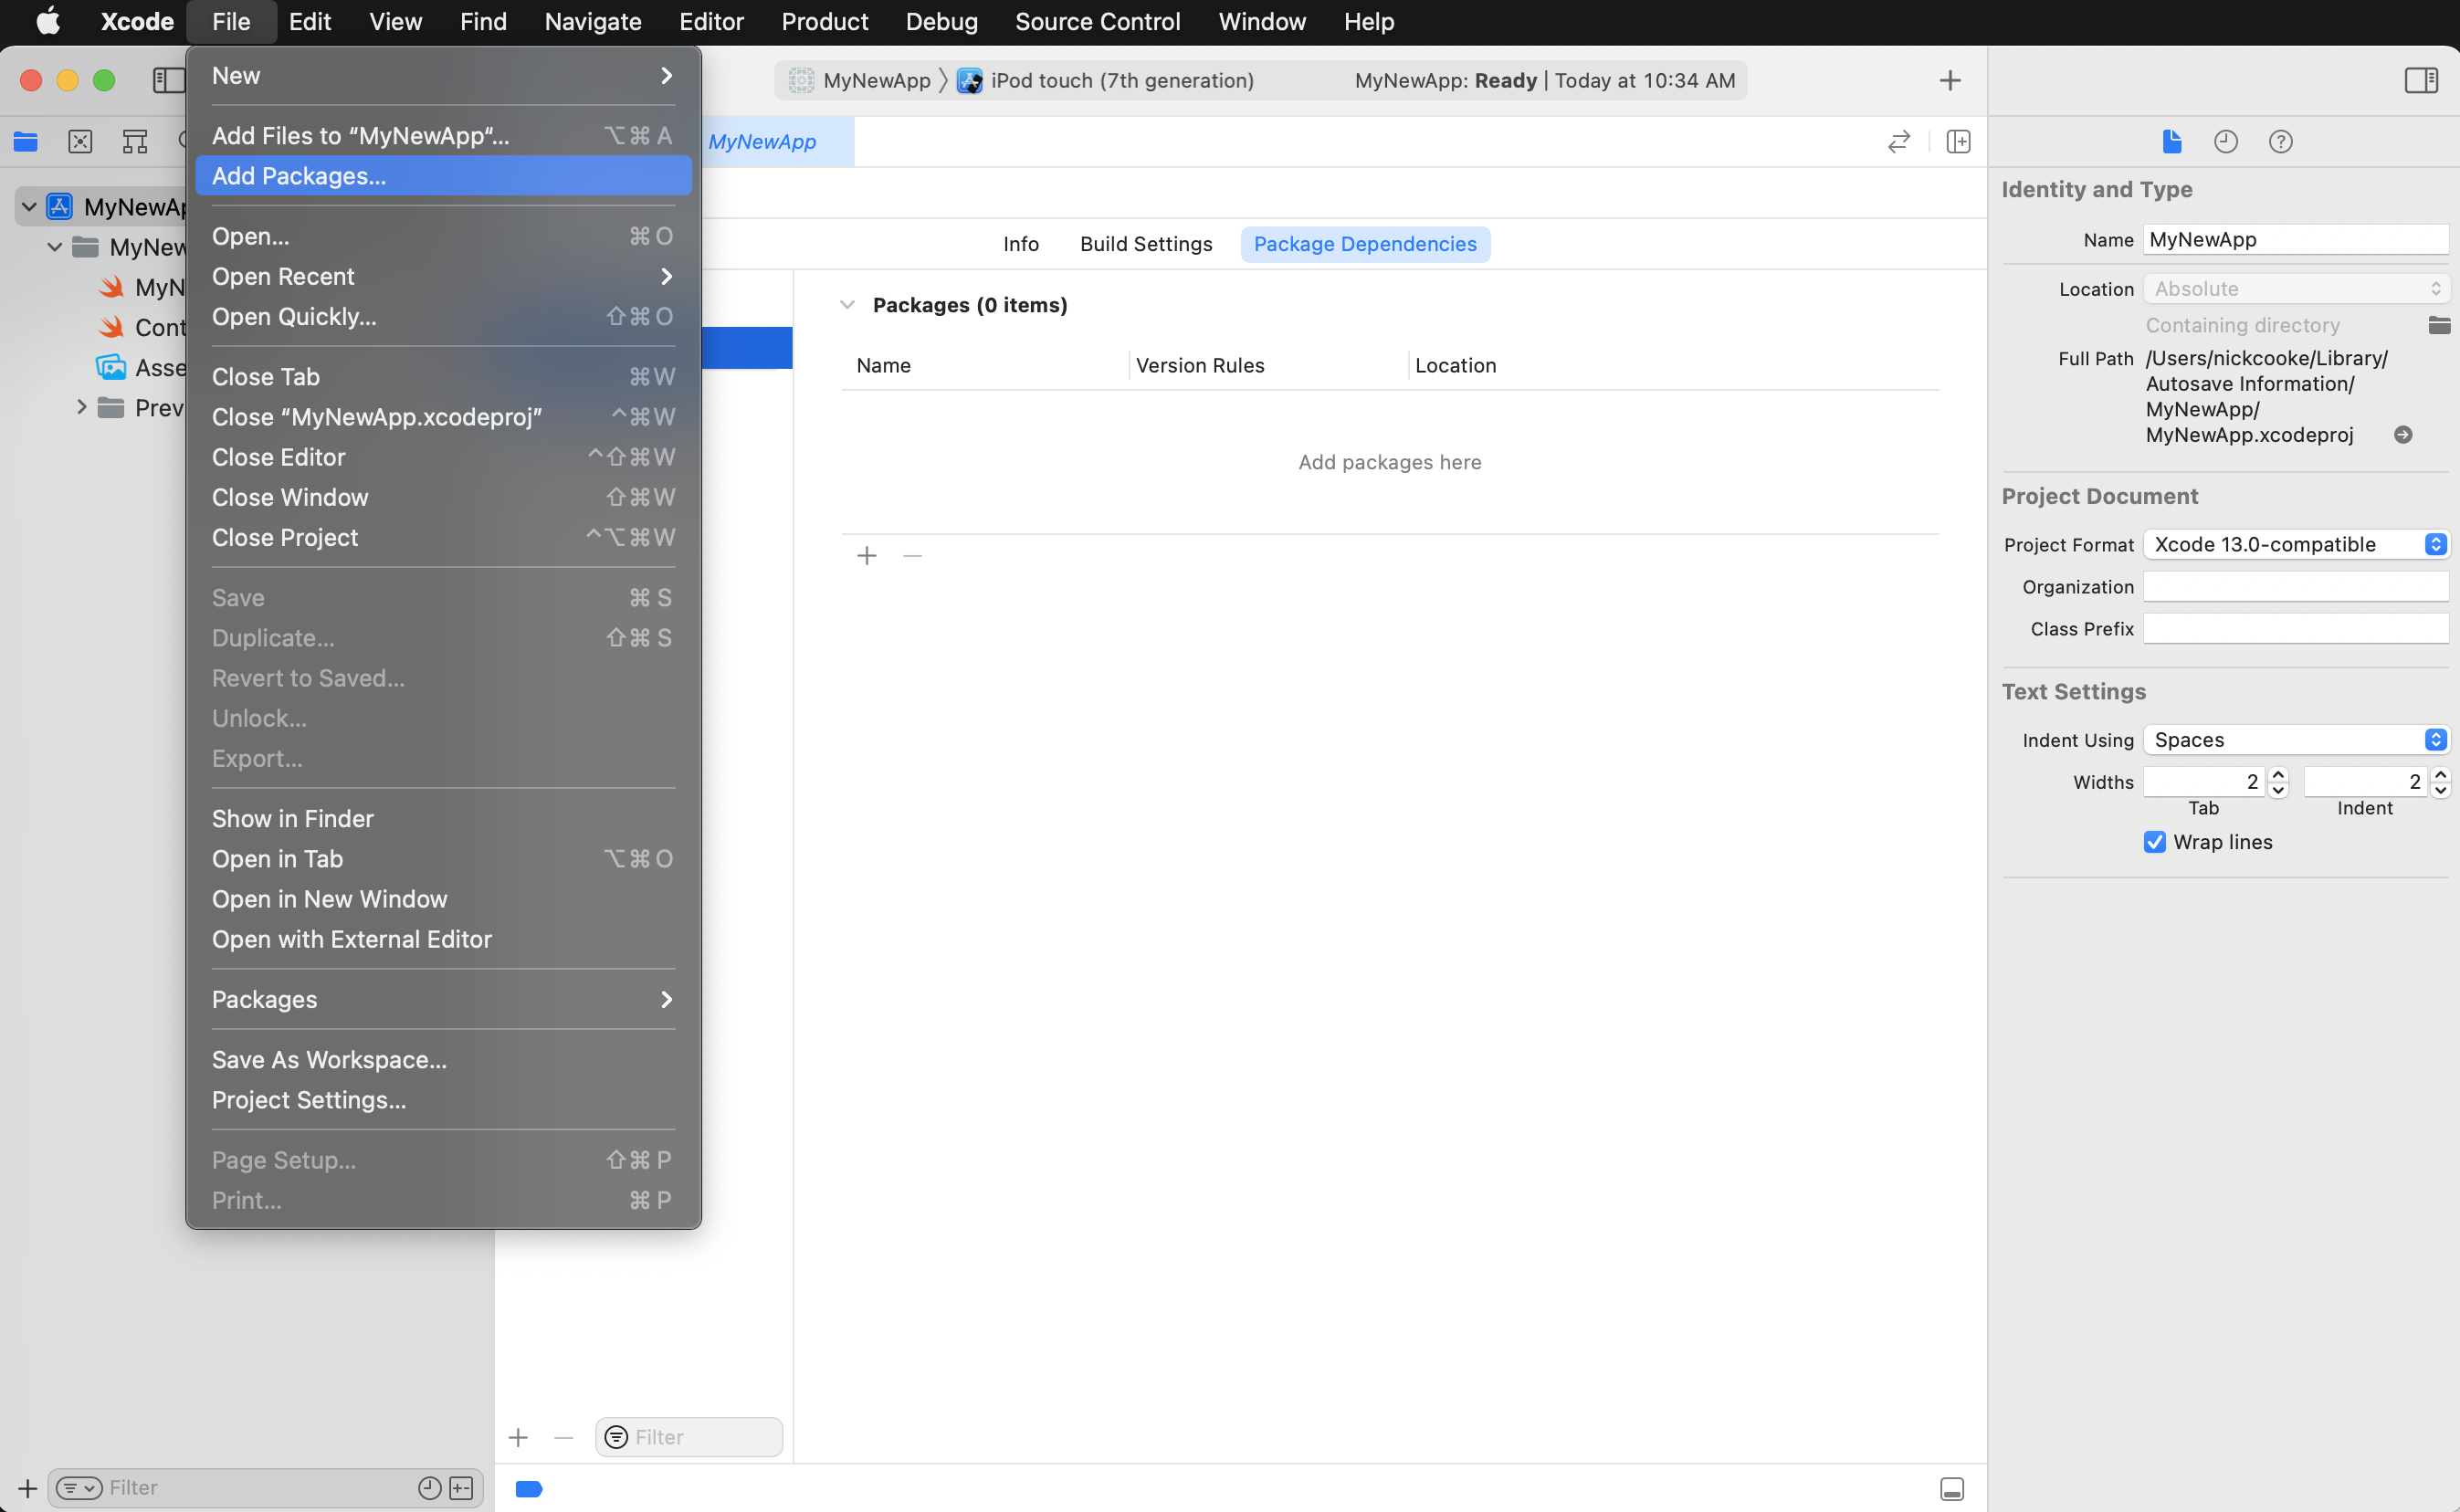Switch to the Build Settings tab

tap(1146, 244)
